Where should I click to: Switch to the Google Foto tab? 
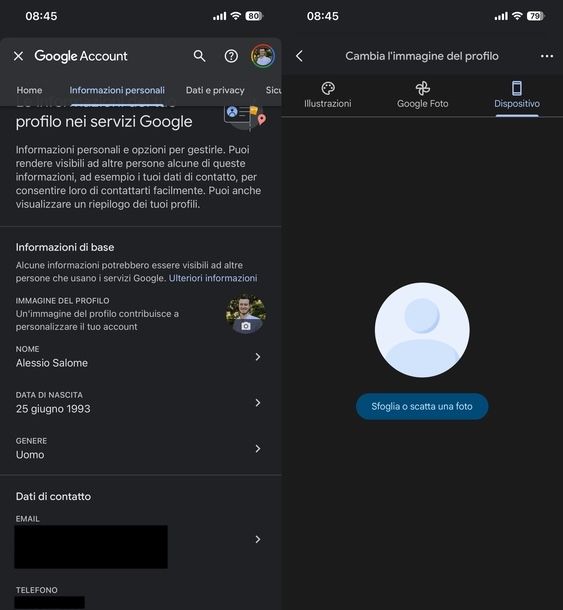423,95
